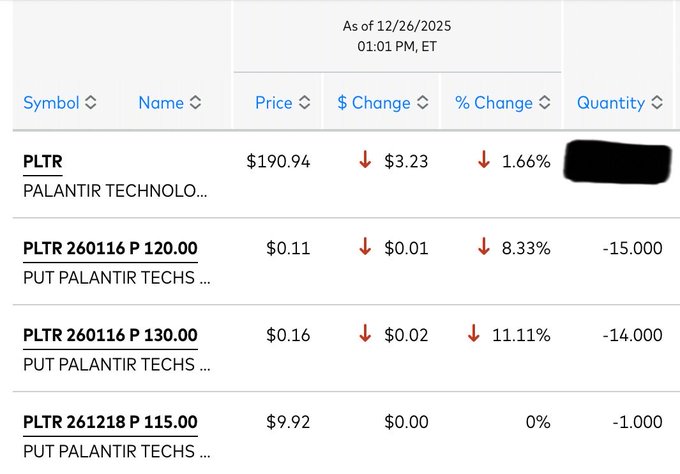Sort table by Price header
The width and height of the screenshot is (680, 474).
(273, 103)
